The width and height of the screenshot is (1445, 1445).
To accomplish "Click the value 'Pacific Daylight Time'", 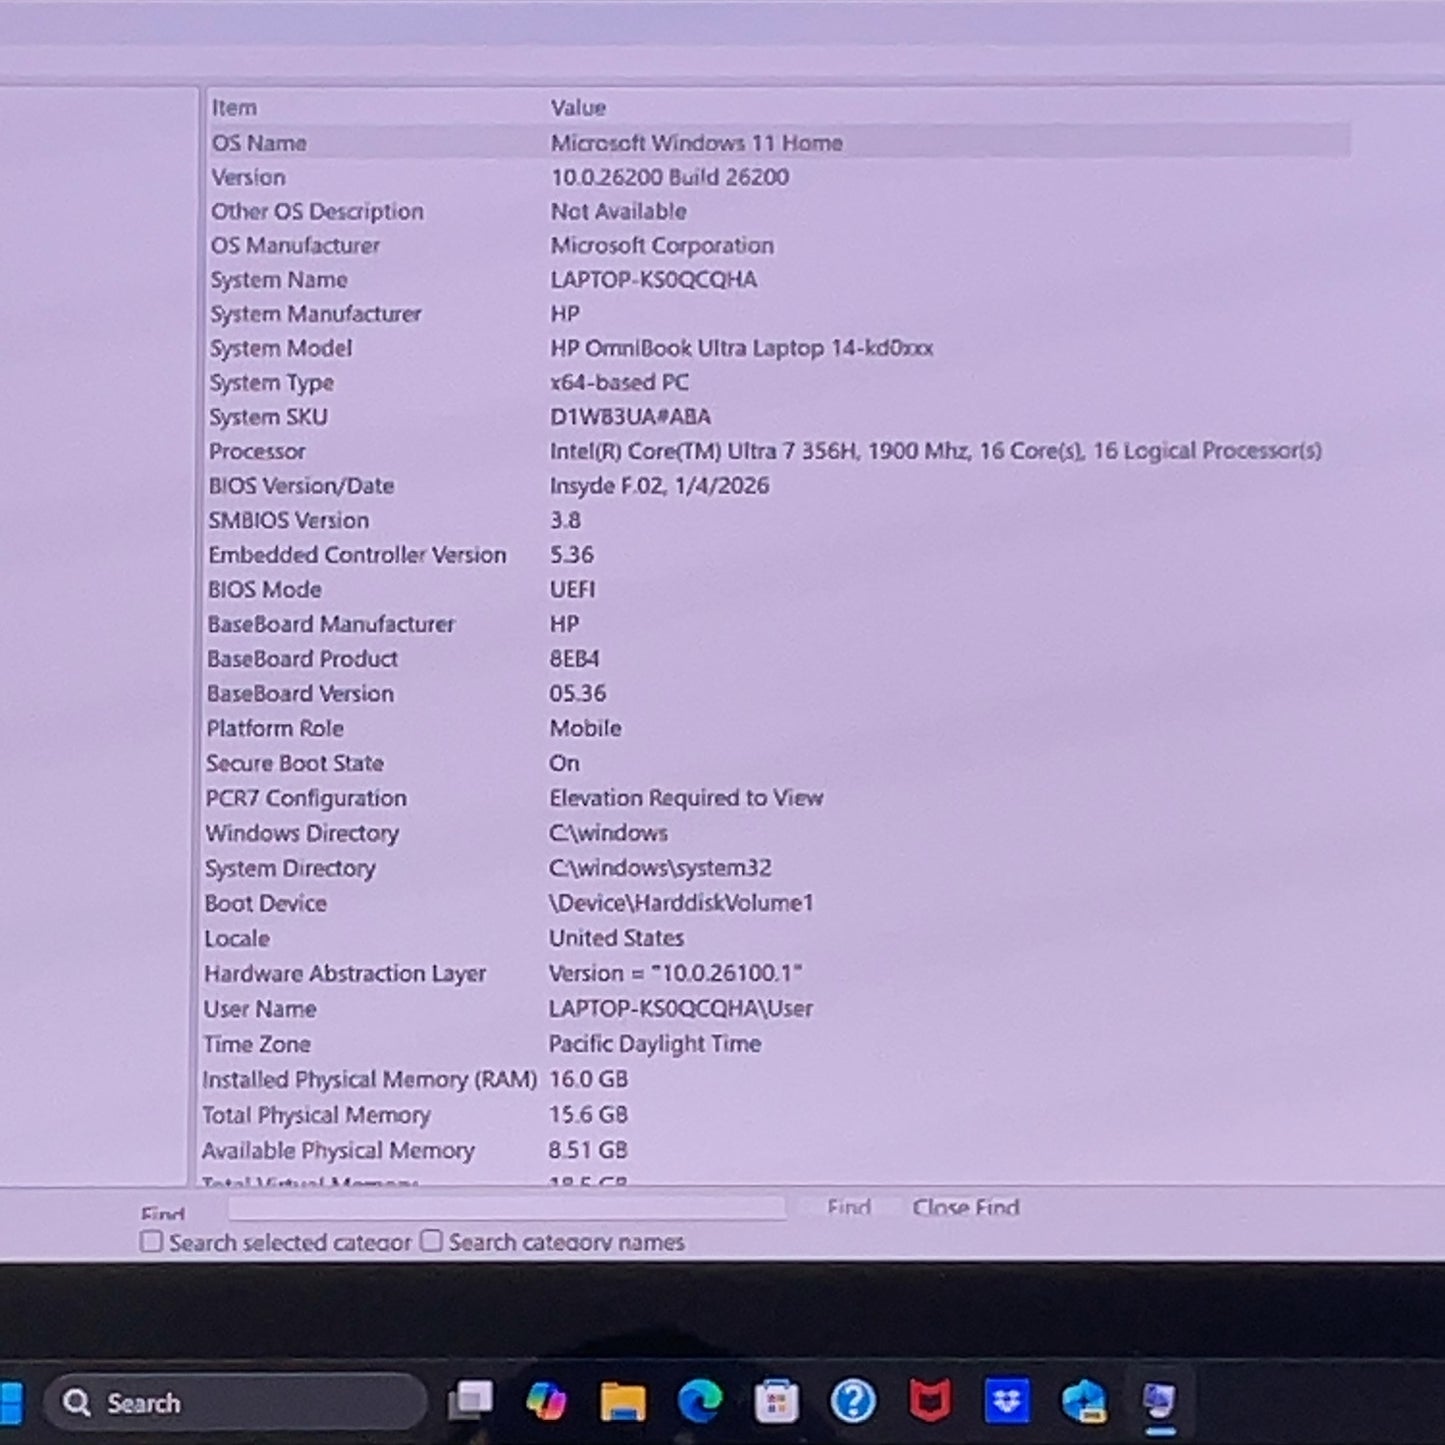I will click(654, 1044).
